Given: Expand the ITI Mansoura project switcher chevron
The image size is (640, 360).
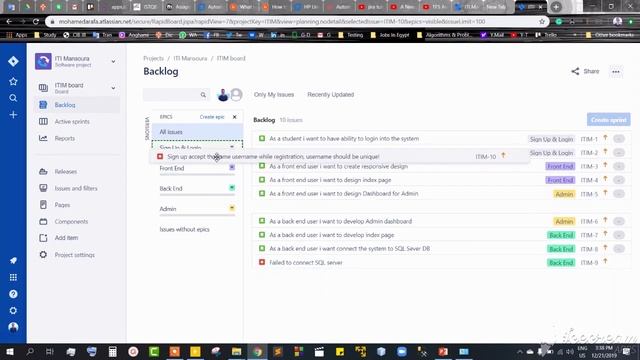Looking at the screenshot, I should pos(113,62).
